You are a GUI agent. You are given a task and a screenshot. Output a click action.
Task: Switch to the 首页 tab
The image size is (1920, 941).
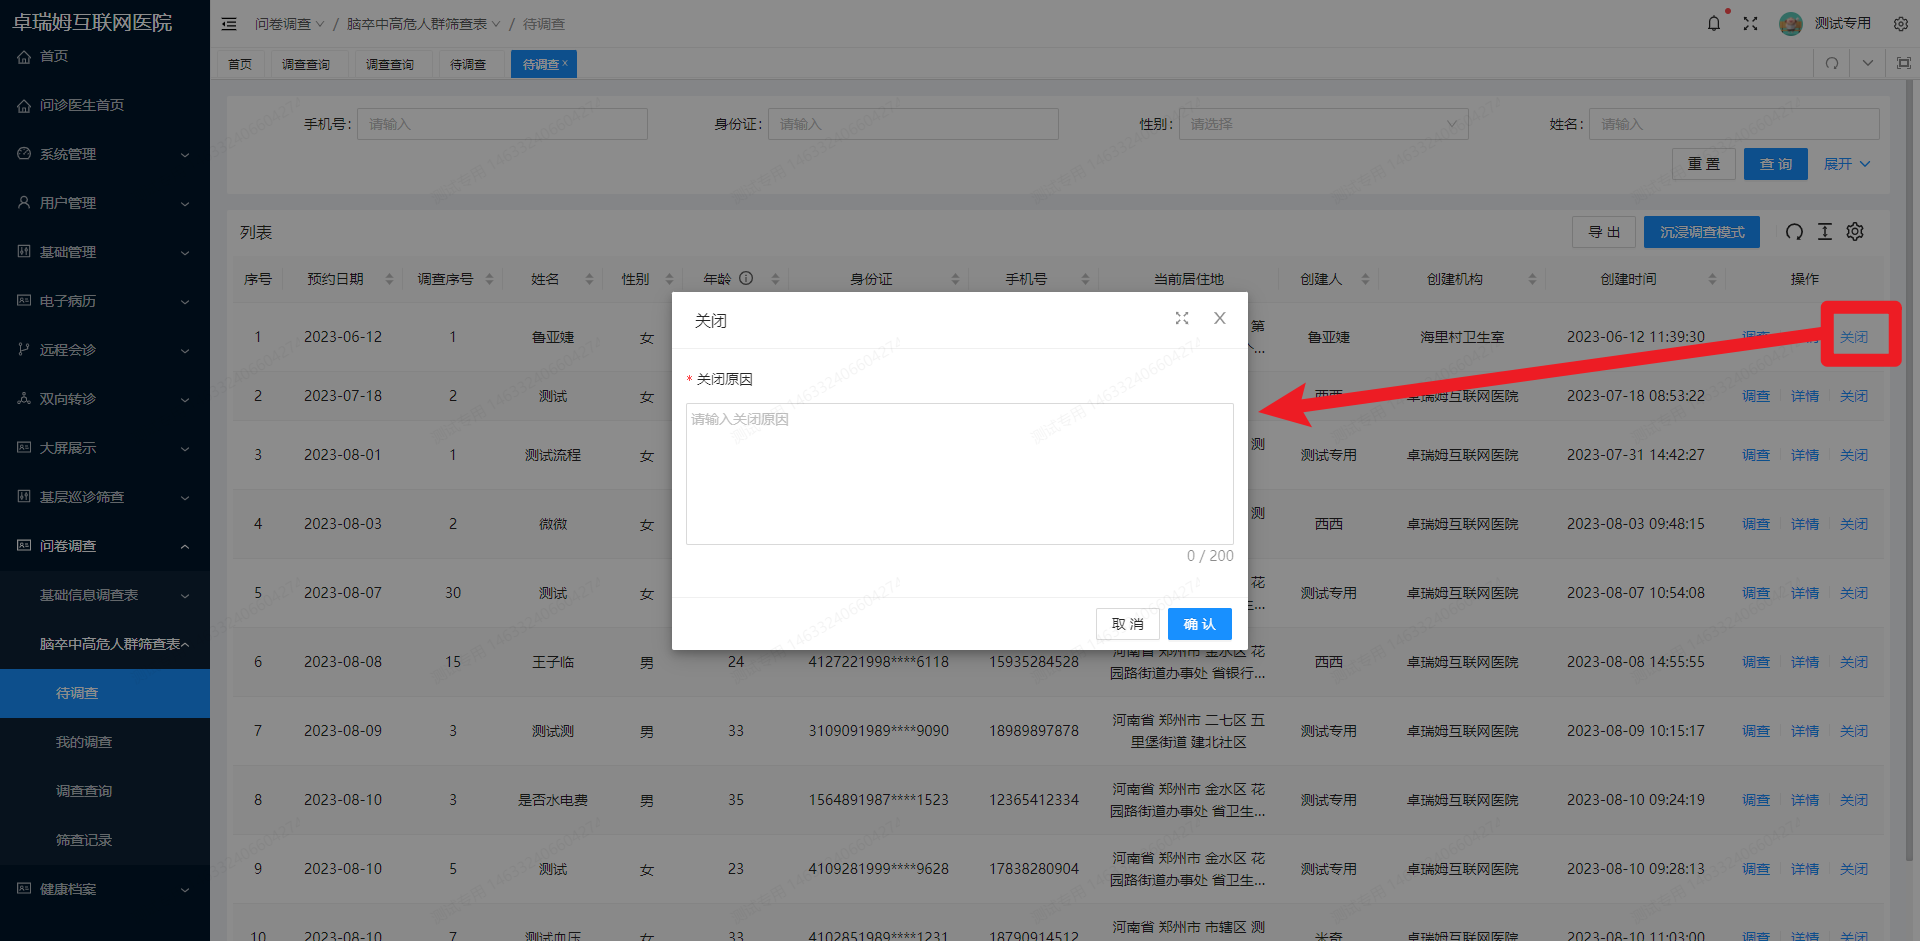click(240, 64)
